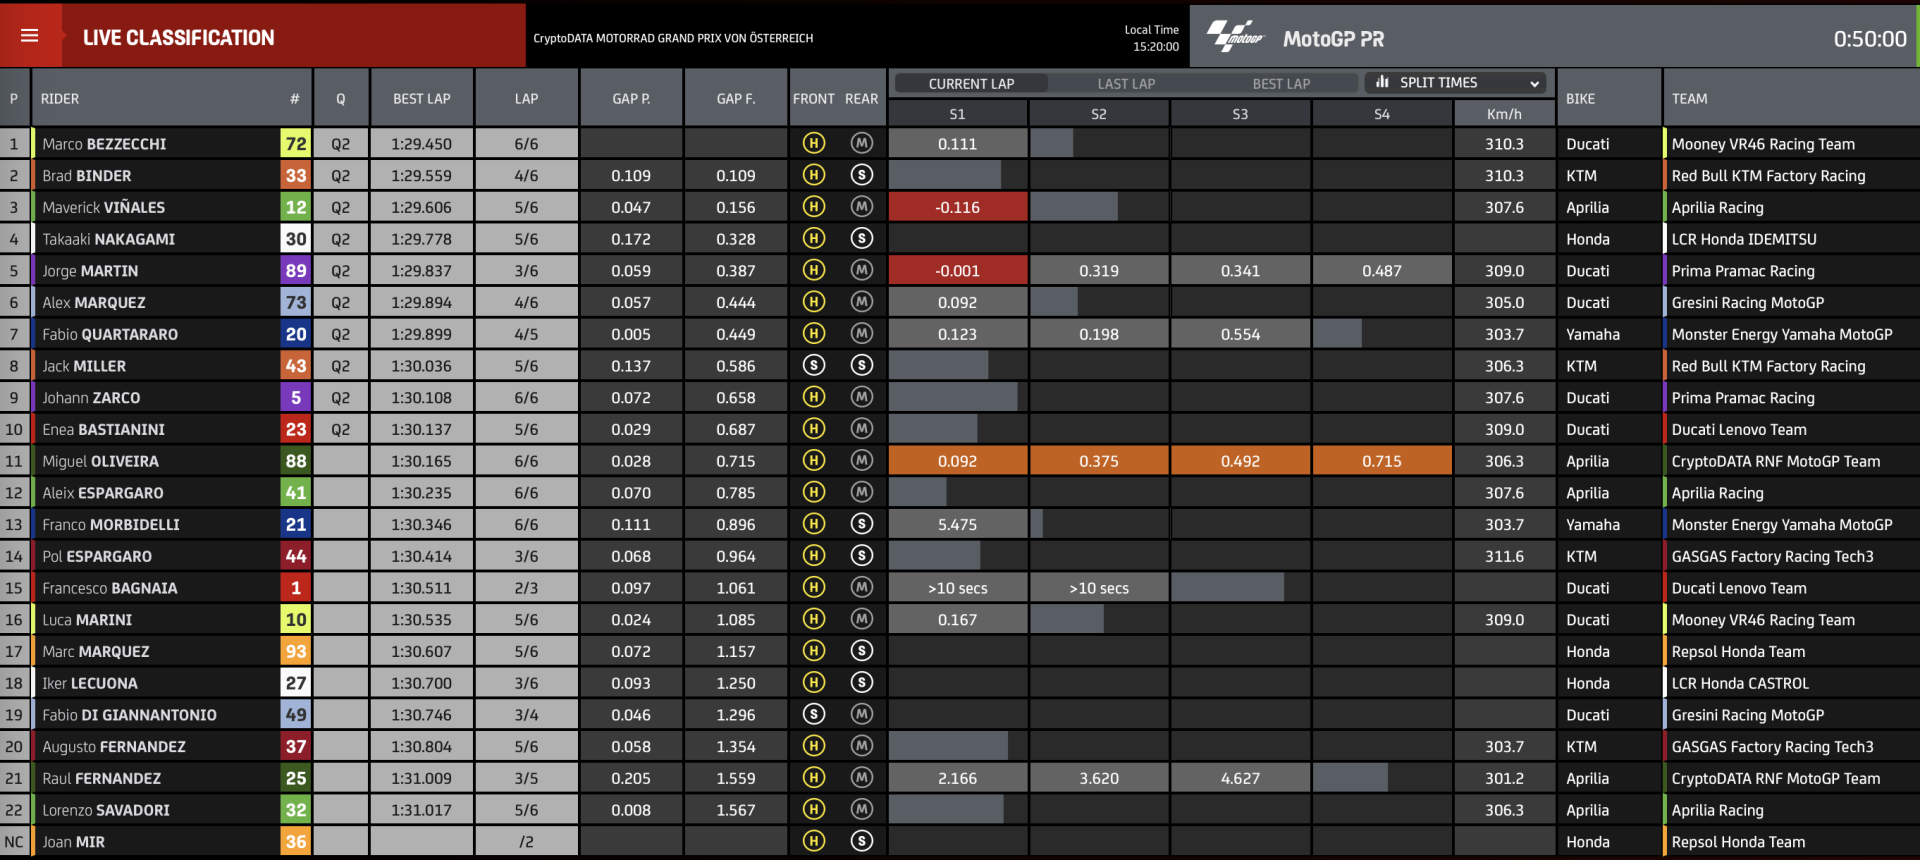Select rider Joan MIR

click(x=73, y=842)
